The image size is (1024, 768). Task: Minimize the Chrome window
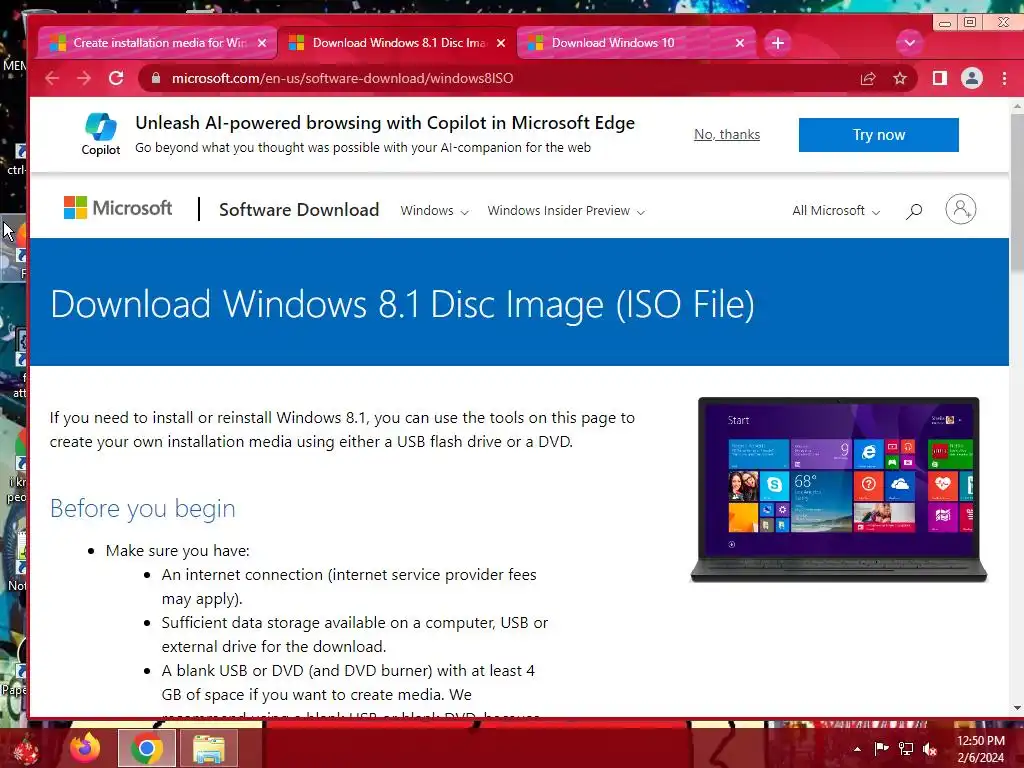click(944, 24)
